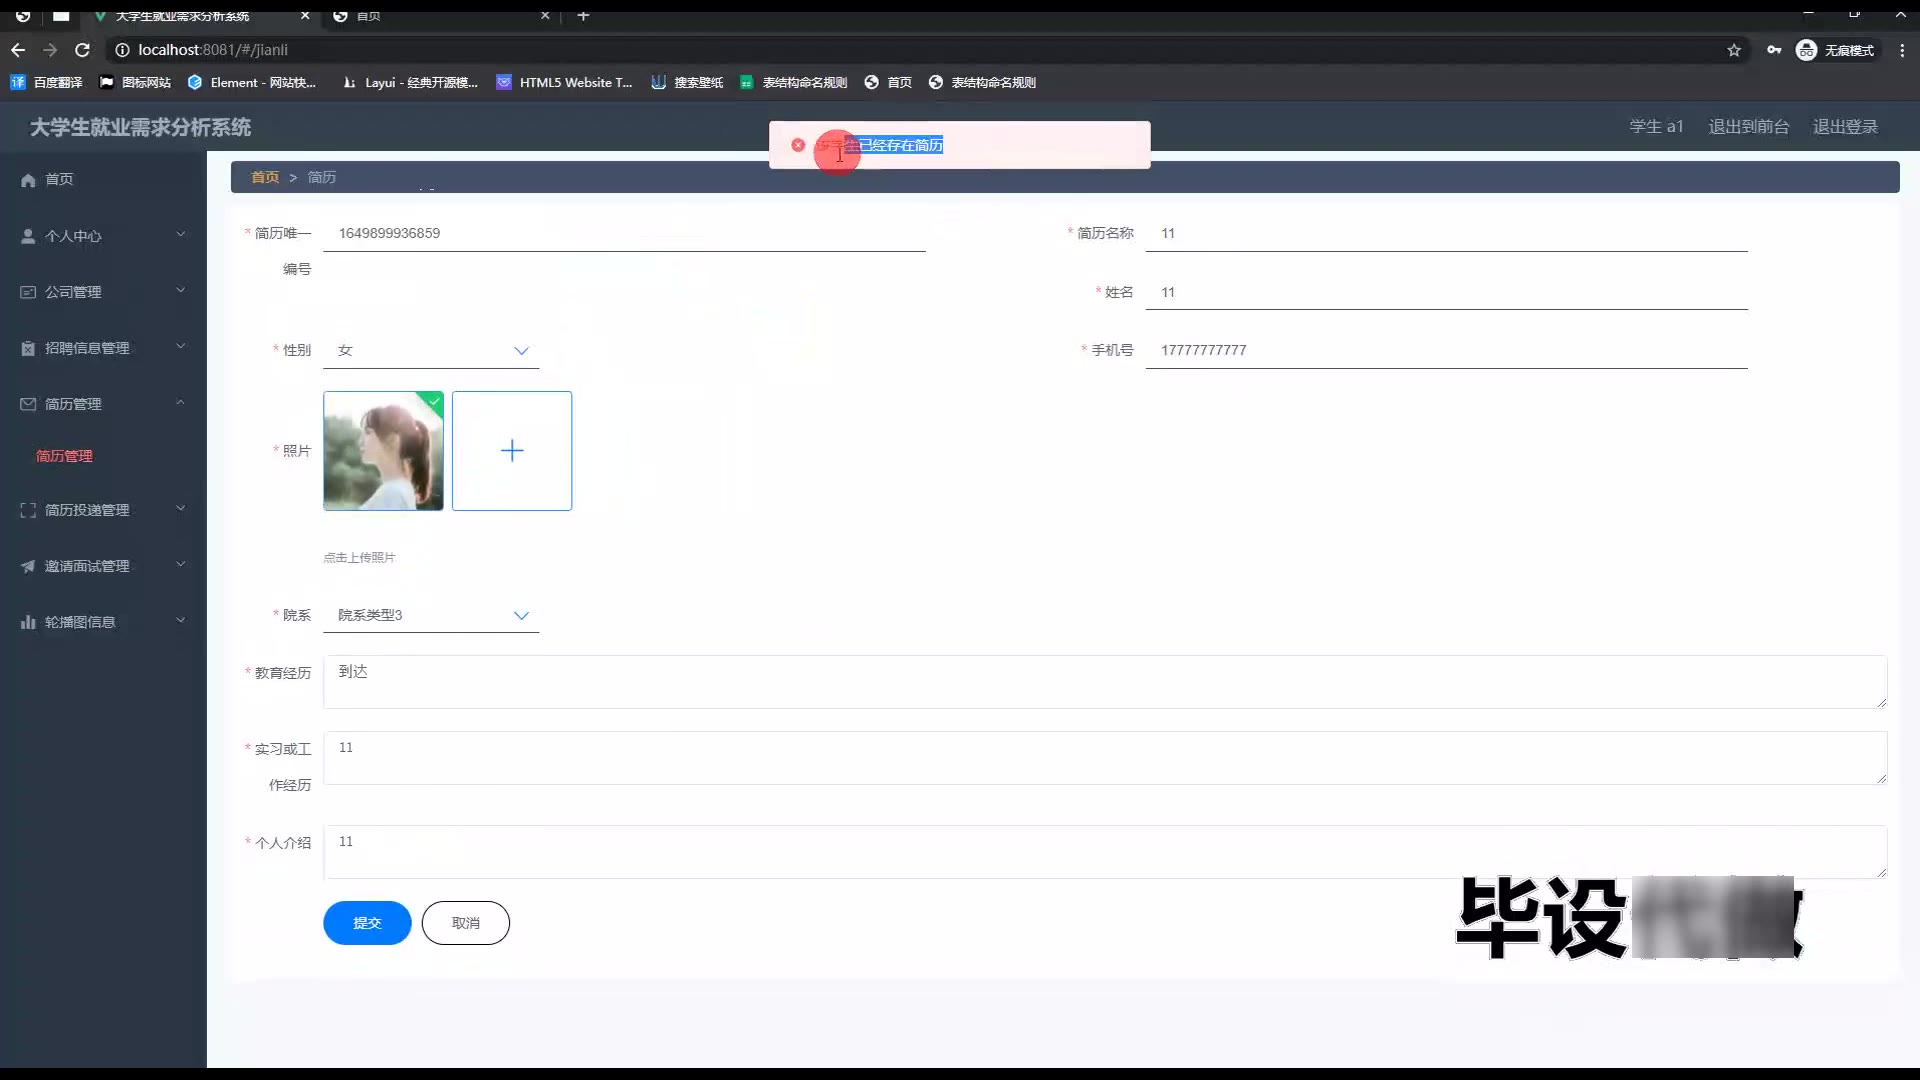Image resolution: width=1920 pixels, height=1080 pixels.
Task: Click the home icon in sidebar
Action: pos(28,180)
